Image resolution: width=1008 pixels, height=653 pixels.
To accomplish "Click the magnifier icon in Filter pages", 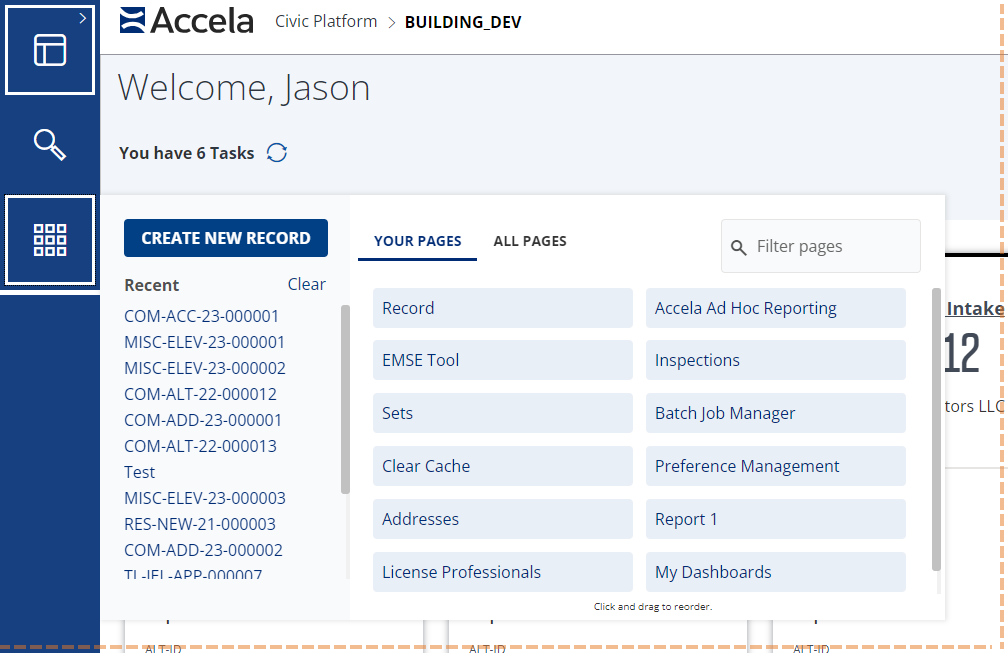I will click(x=739, y=247).
